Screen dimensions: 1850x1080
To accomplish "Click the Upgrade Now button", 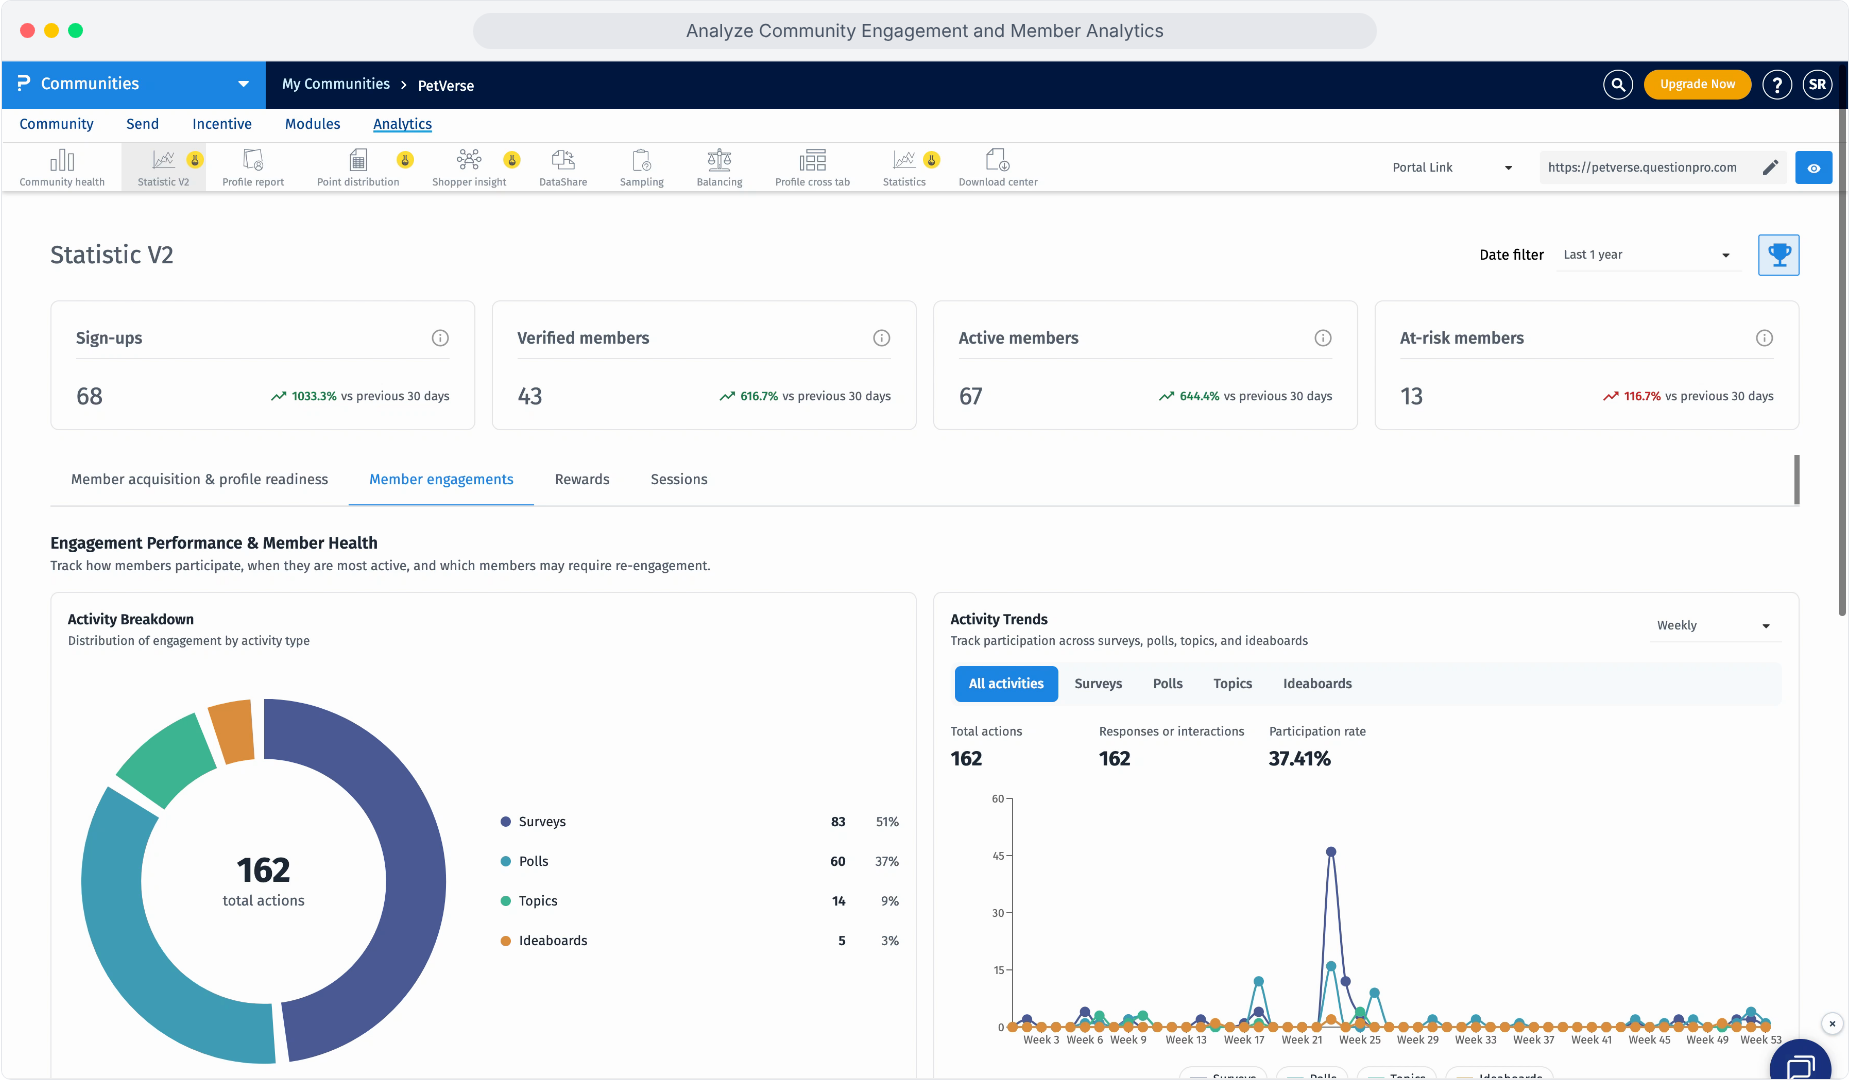I will click(x=1697, y=85).
